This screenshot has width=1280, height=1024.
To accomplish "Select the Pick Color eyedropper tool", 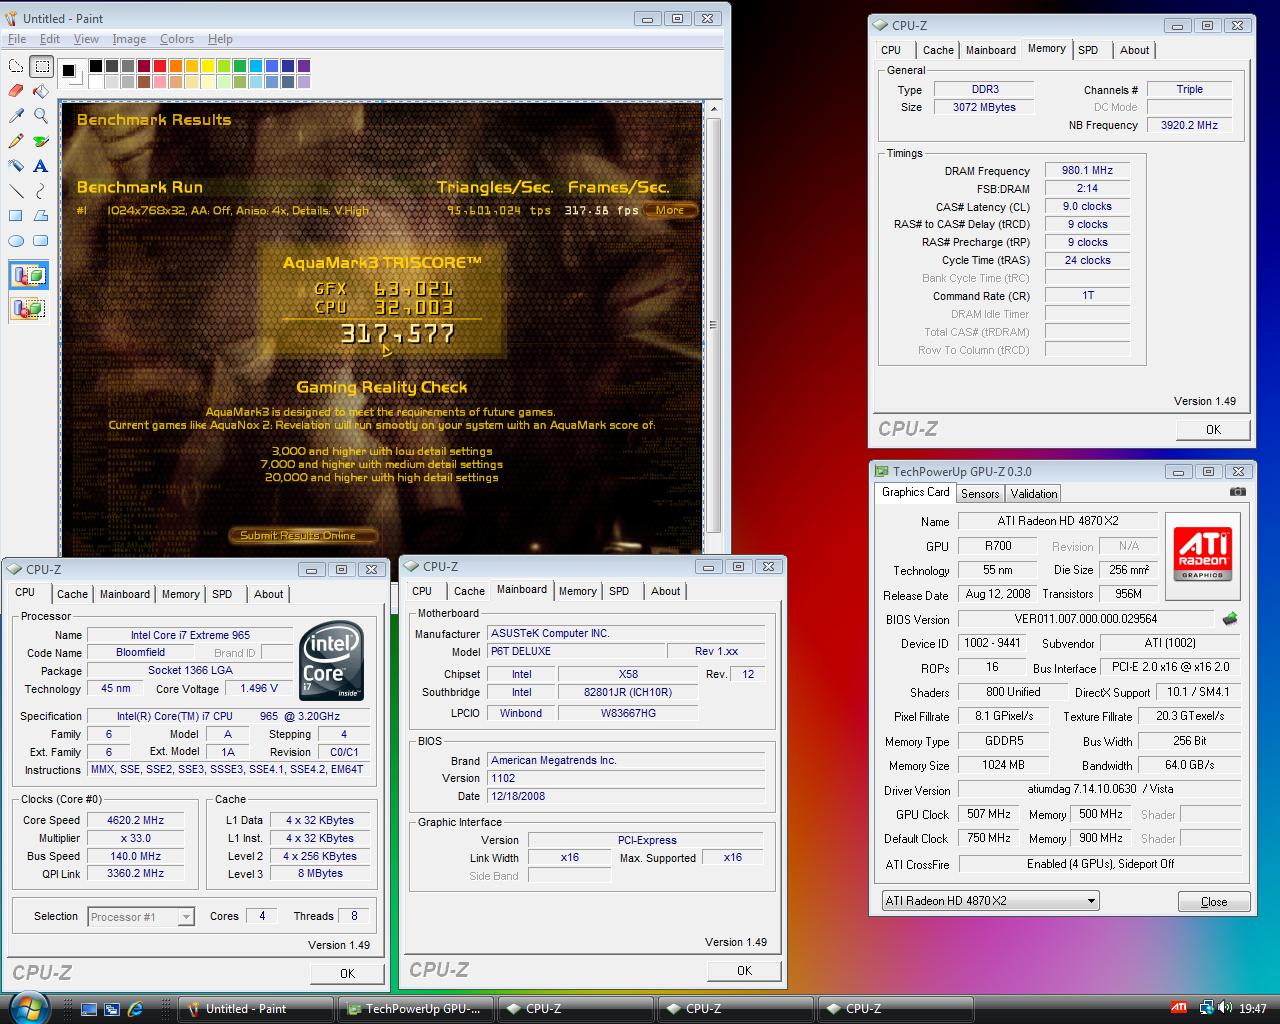I will (x=16, y=116).
